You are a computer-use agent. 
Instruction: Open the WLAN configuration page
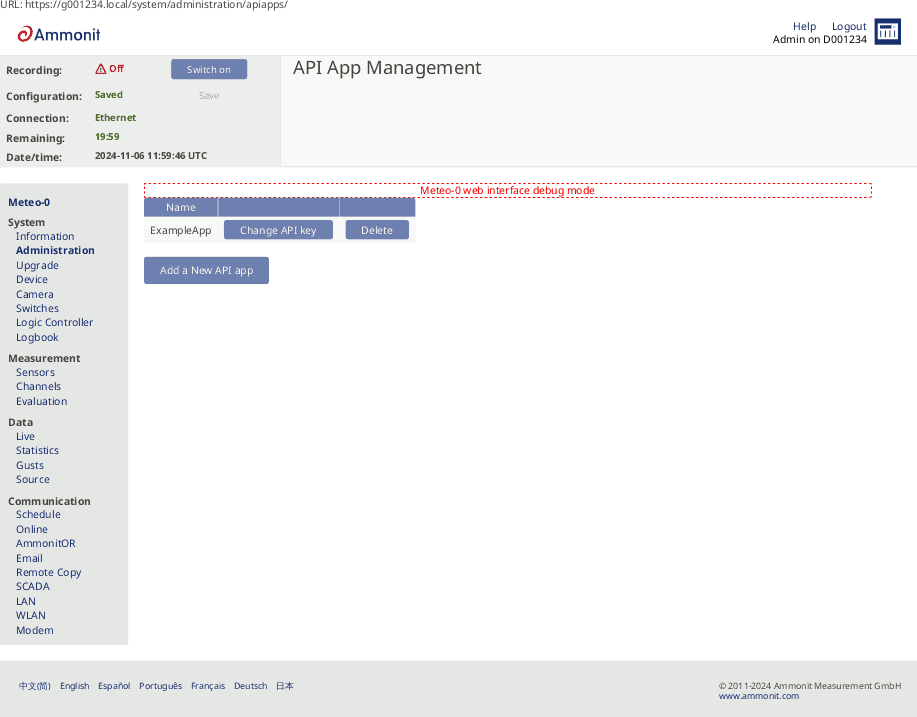coord(31,615)
